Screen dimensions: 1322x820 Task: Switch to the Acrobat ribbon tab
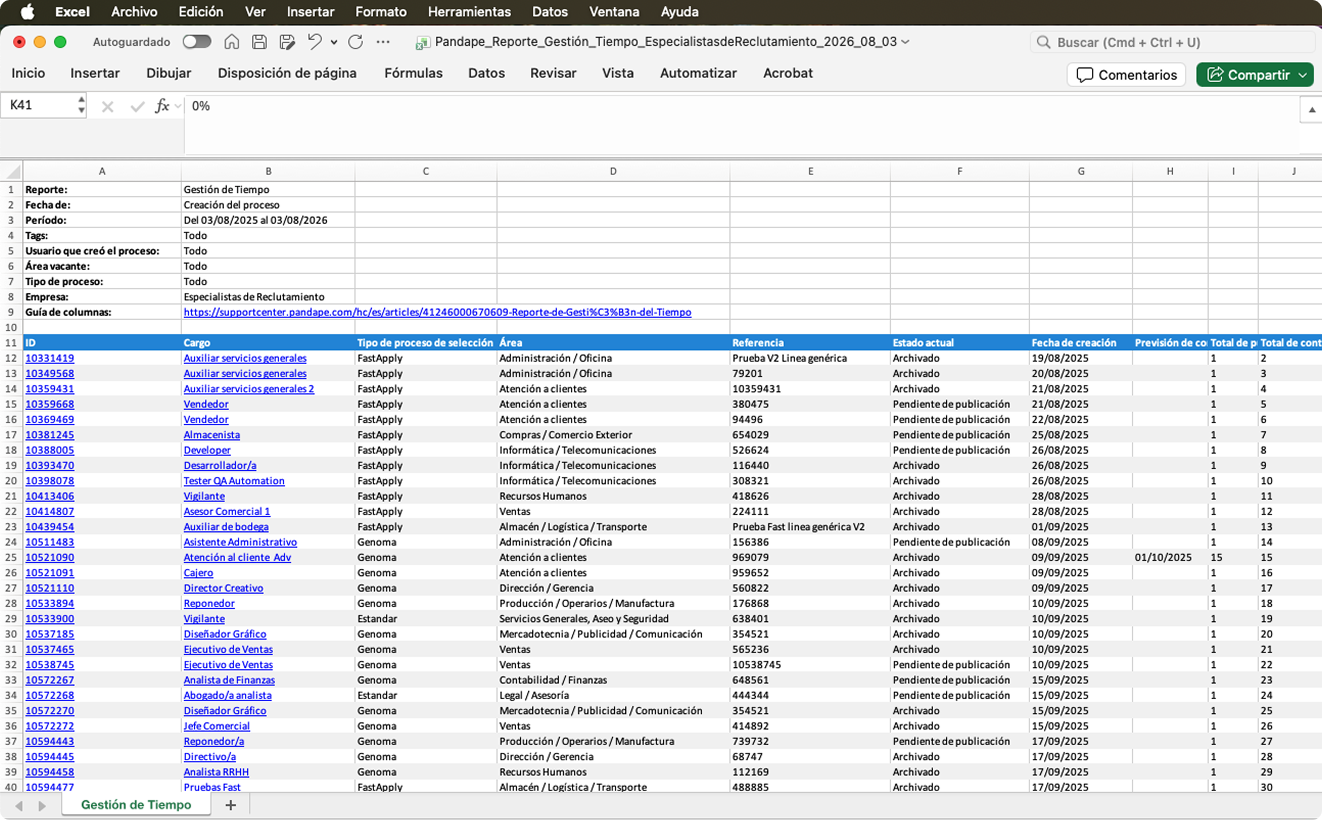pos(788,73)
